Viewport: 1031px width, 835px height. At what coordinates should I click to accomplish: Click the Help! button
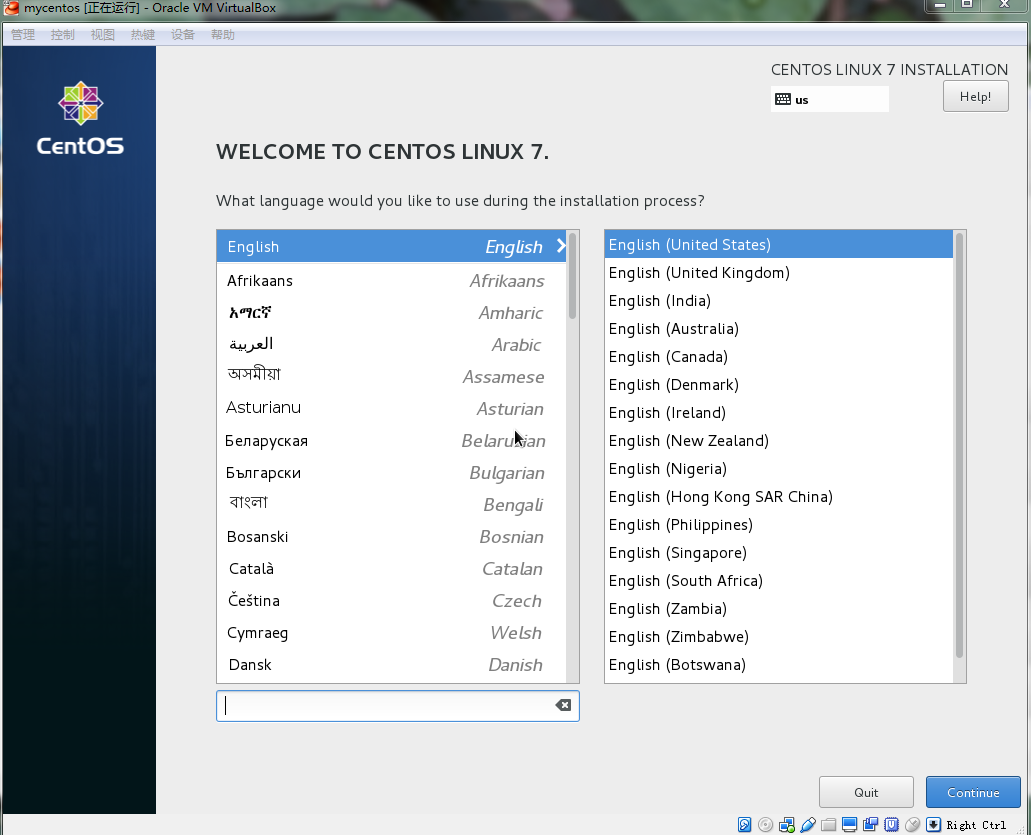point(975,97)
